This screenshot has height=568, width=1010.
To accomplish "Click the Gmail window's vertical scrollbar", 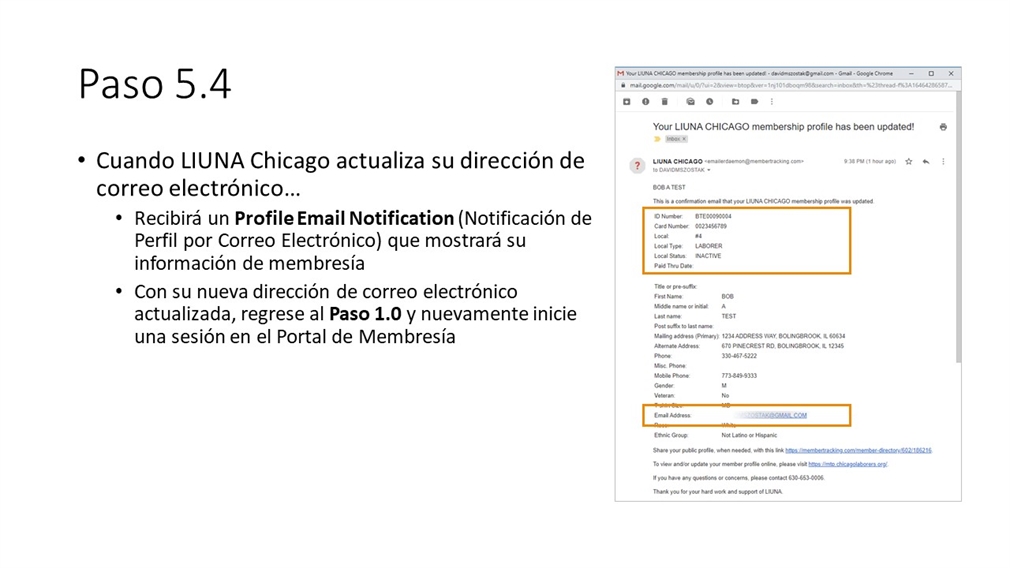I will click(958, 225).
